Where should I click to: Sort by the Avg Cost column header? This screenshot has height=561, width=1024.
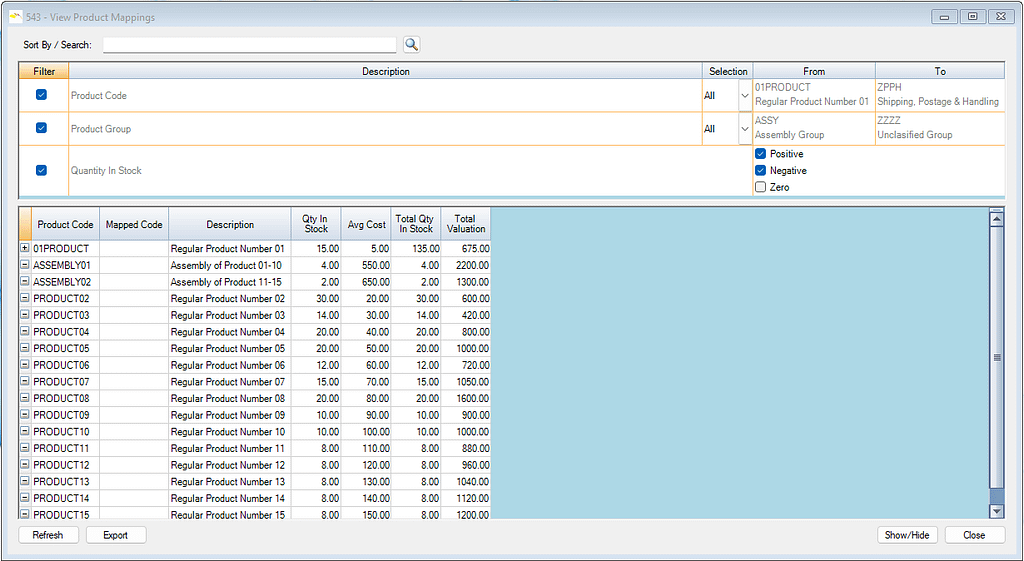coord(365,225)
